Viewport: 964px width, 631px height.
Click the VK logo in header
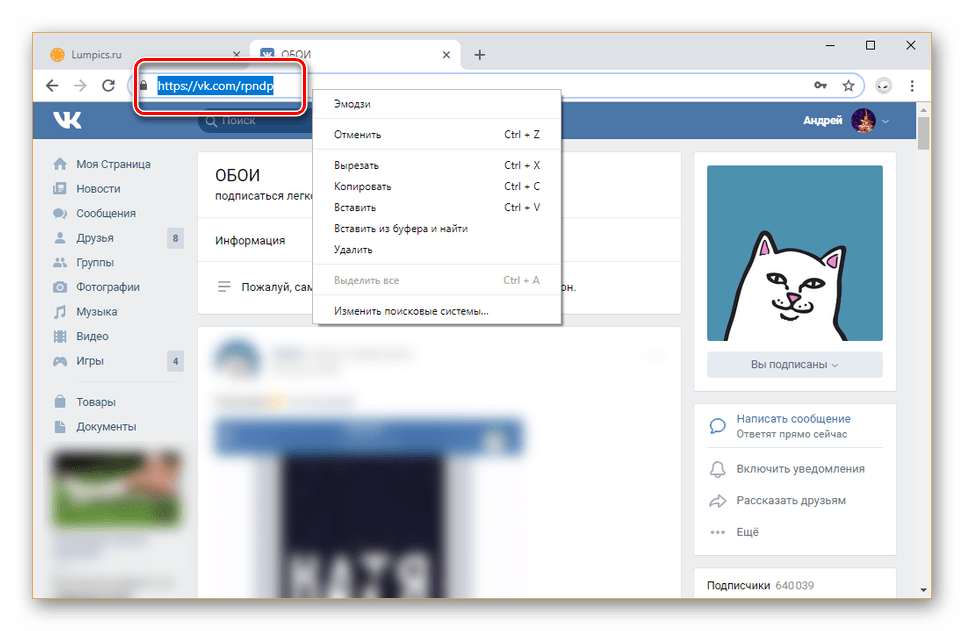pyautogui.click(x=67, y=120)
